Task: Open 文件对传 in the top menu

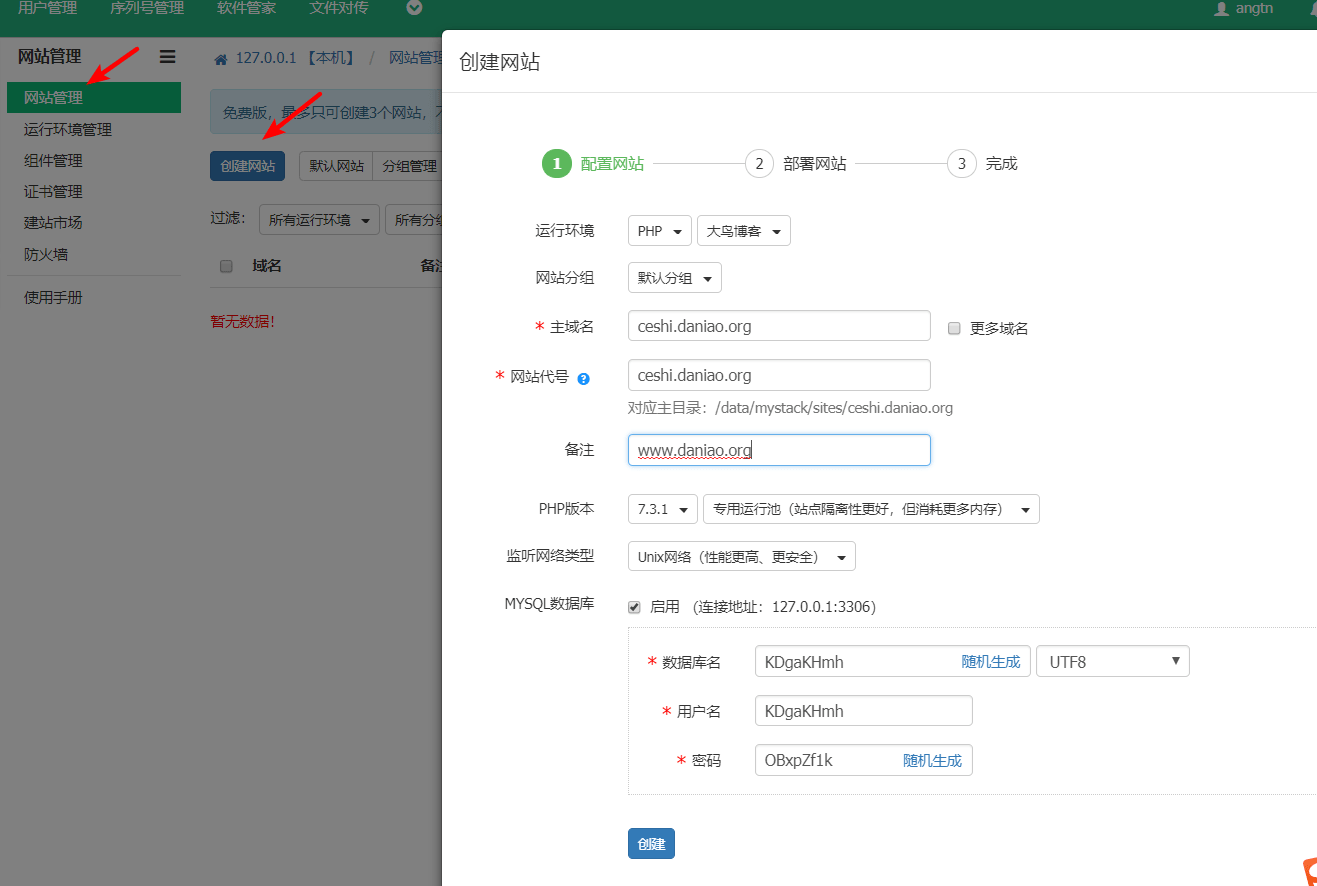Action: tap(339, 8)
